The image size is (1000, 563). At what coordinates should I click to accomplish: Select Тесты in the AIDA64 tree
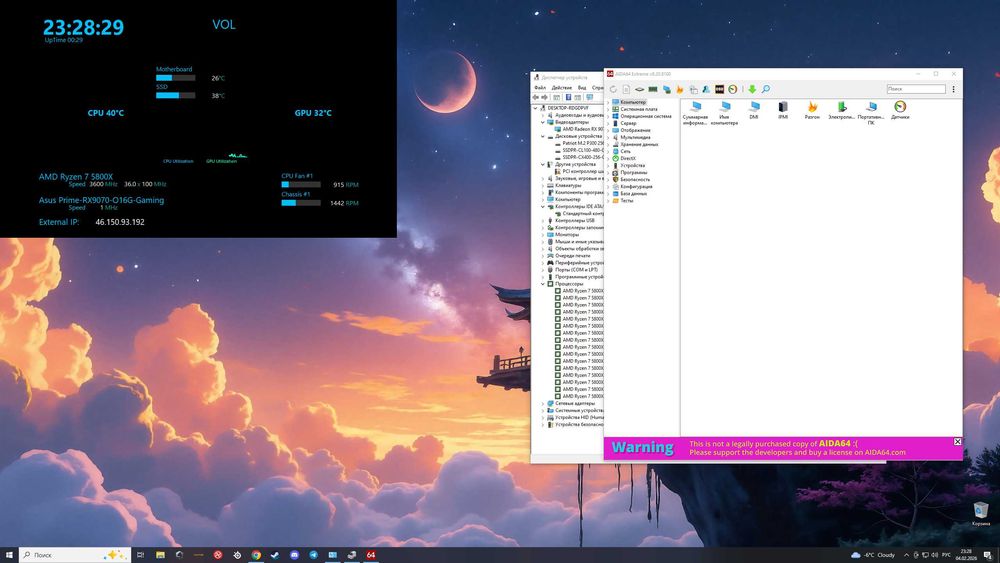[626, 200]
